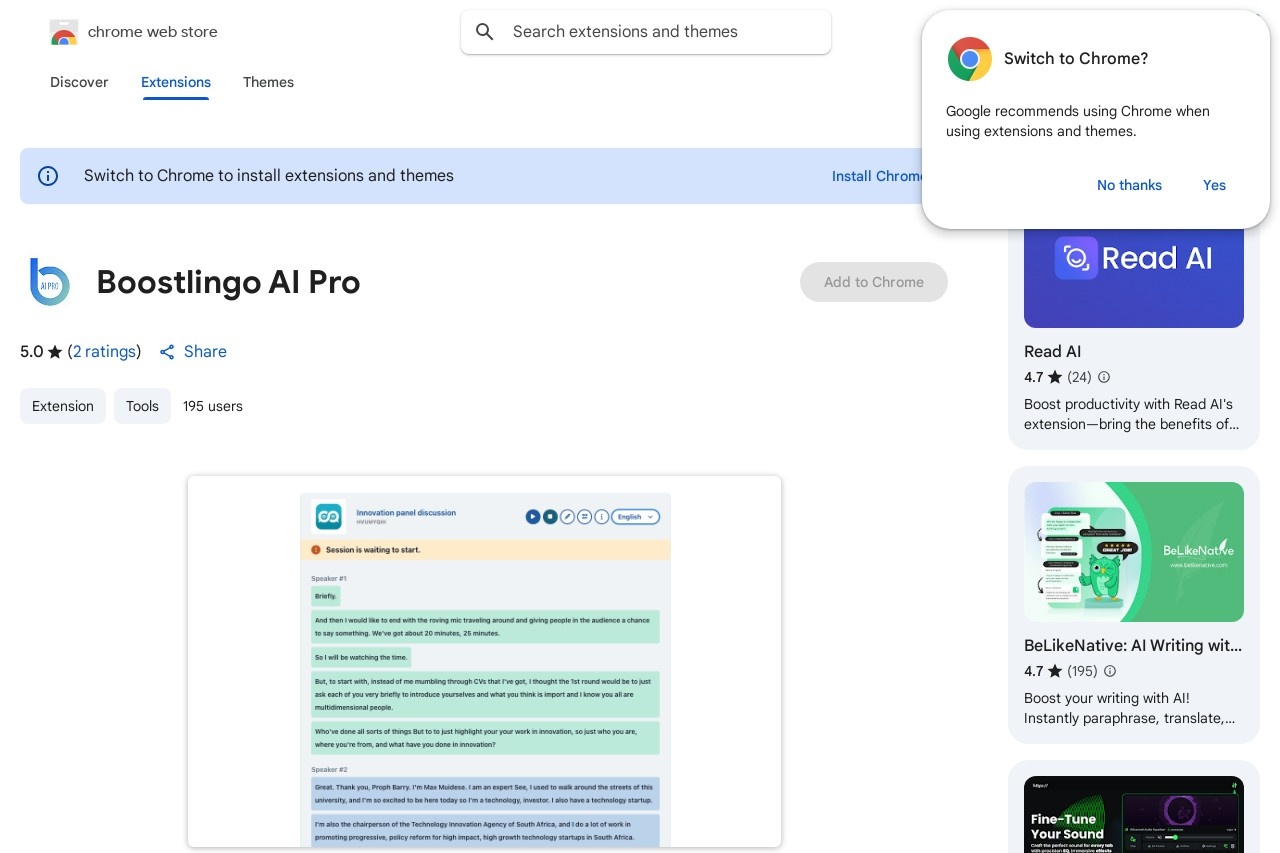Screen dimensions: 1280x853
Task: Click the Read AI 4.7 rating text
Action: [1043, 377]
